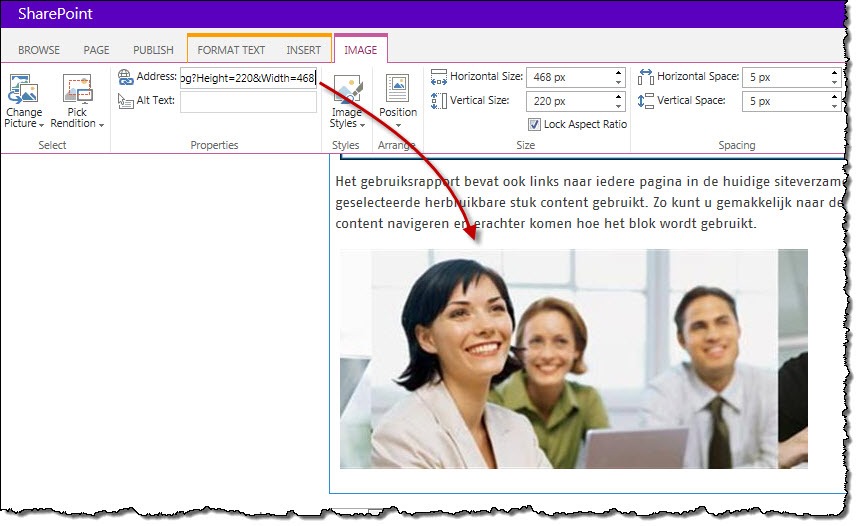Click the Horizontal Size icon
The height and width of the screenshot is (526, 860).
[439, 77]
